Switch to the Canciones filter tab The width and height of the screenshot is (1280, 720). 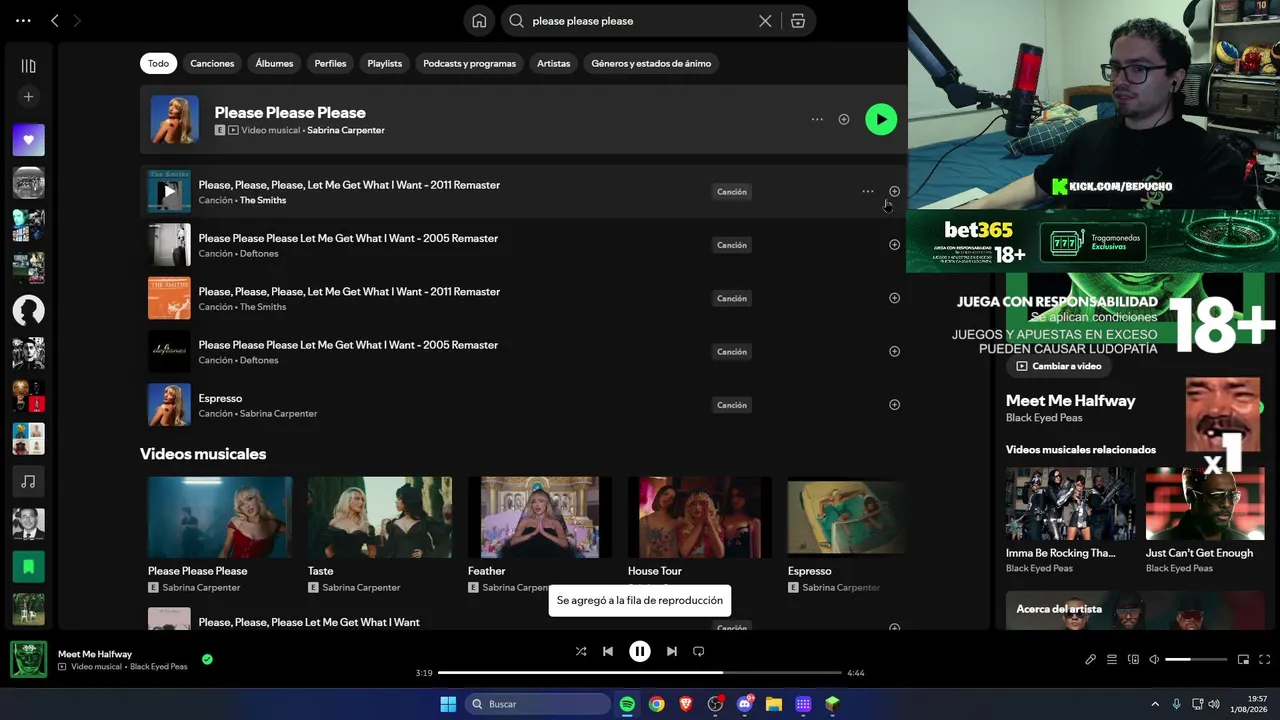pos(212,63)
